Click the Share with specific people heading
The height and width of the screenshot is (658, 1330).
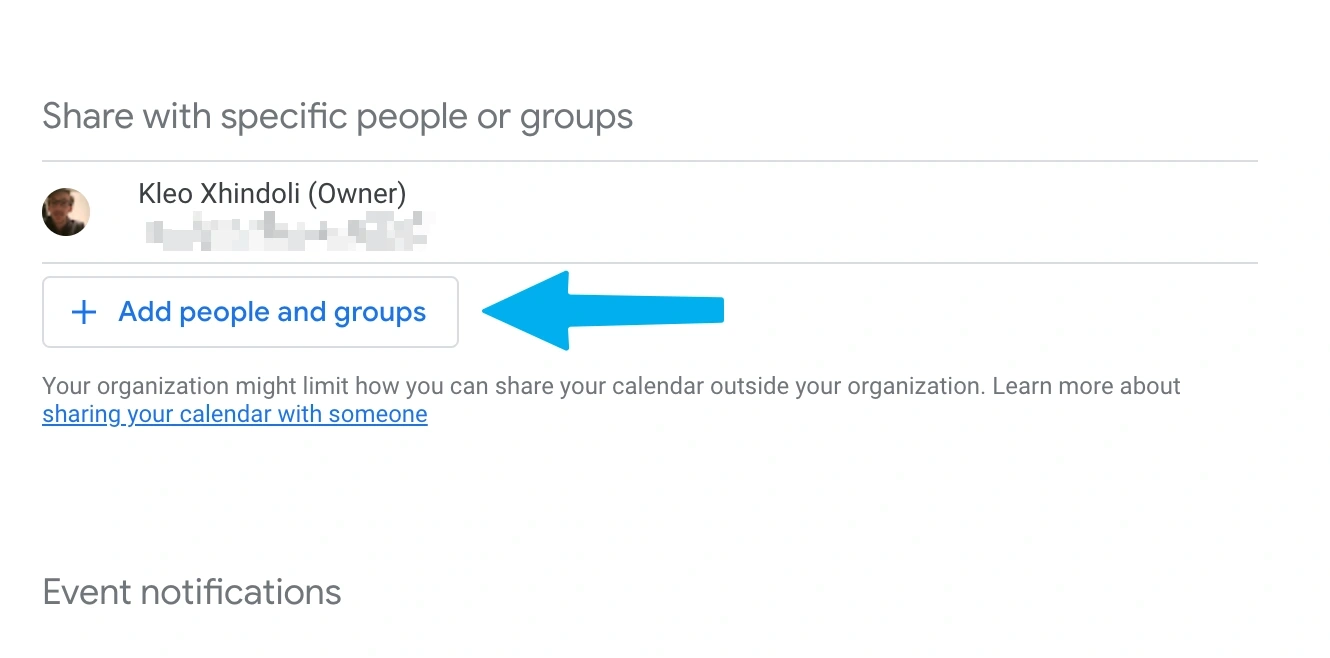pos(337,115)
